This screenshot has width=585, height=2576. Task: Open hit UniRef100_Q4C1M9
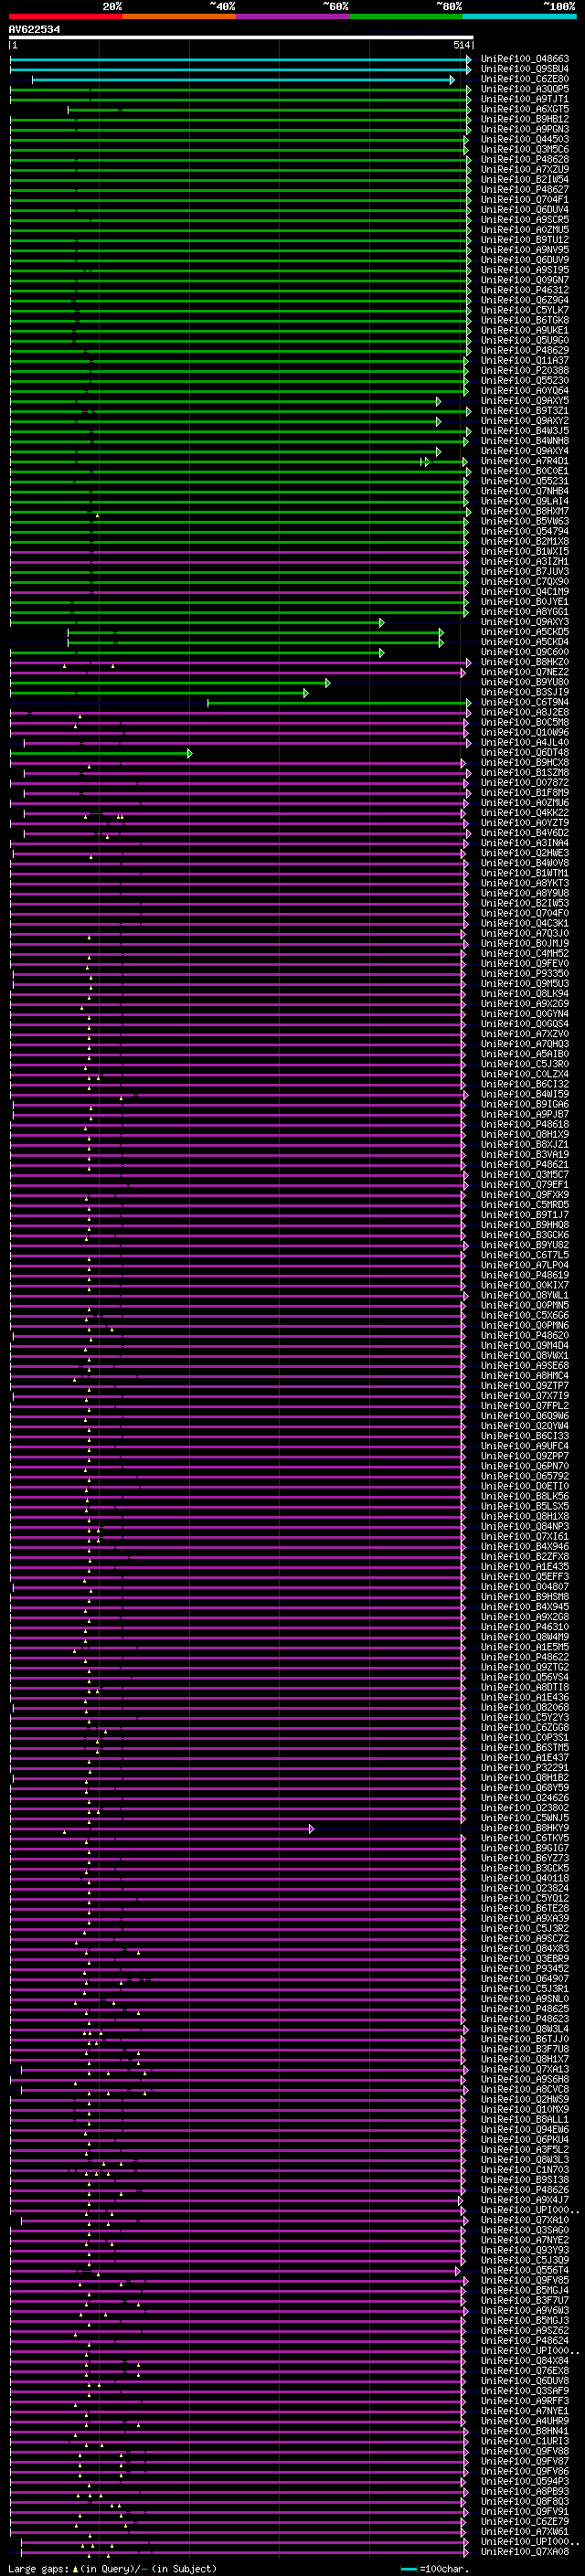click(525, 592)
